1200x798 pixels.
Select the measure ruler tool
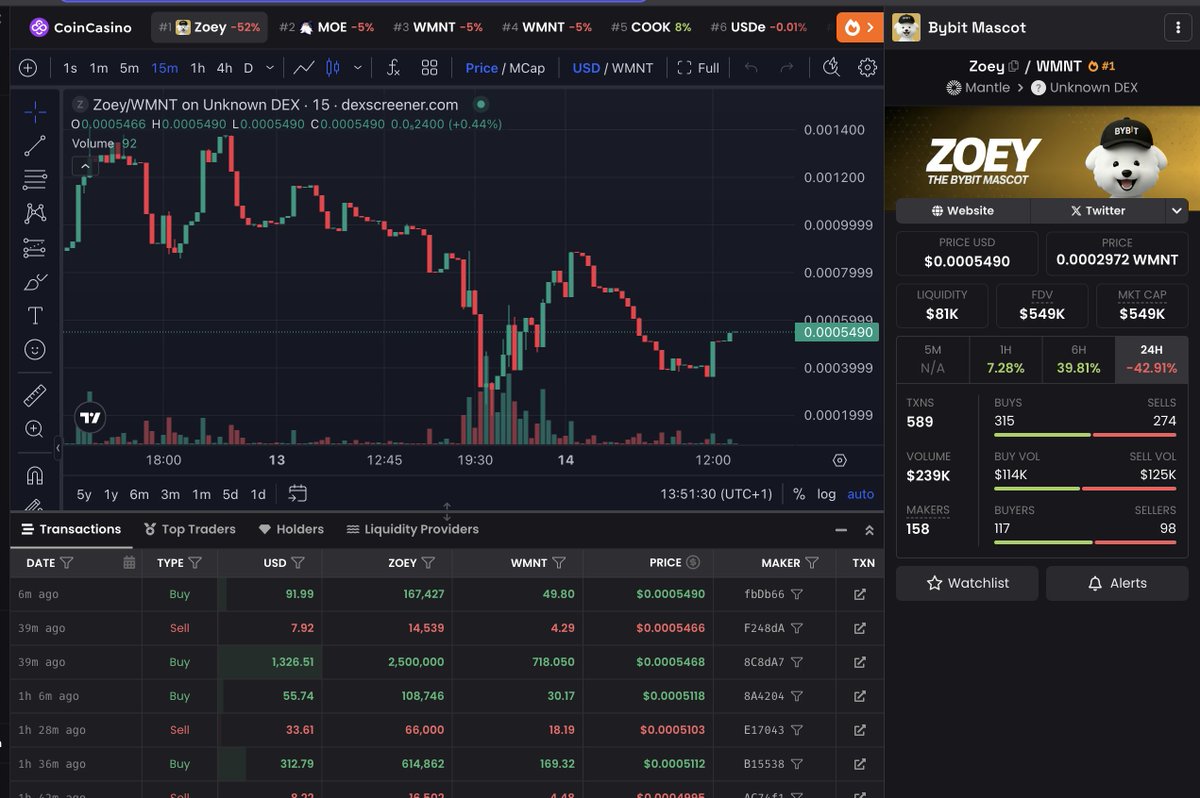point(33,394)
